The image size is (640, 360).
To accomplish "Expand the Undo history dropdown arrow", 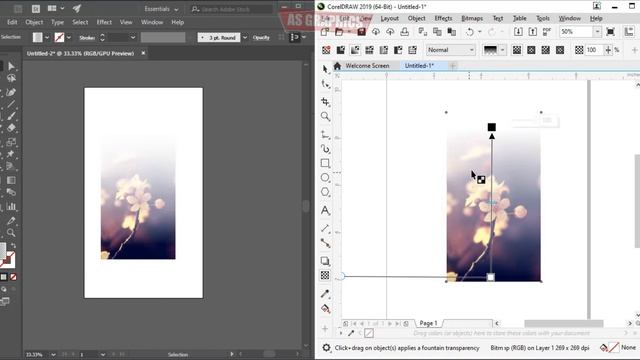I will 480,32.
